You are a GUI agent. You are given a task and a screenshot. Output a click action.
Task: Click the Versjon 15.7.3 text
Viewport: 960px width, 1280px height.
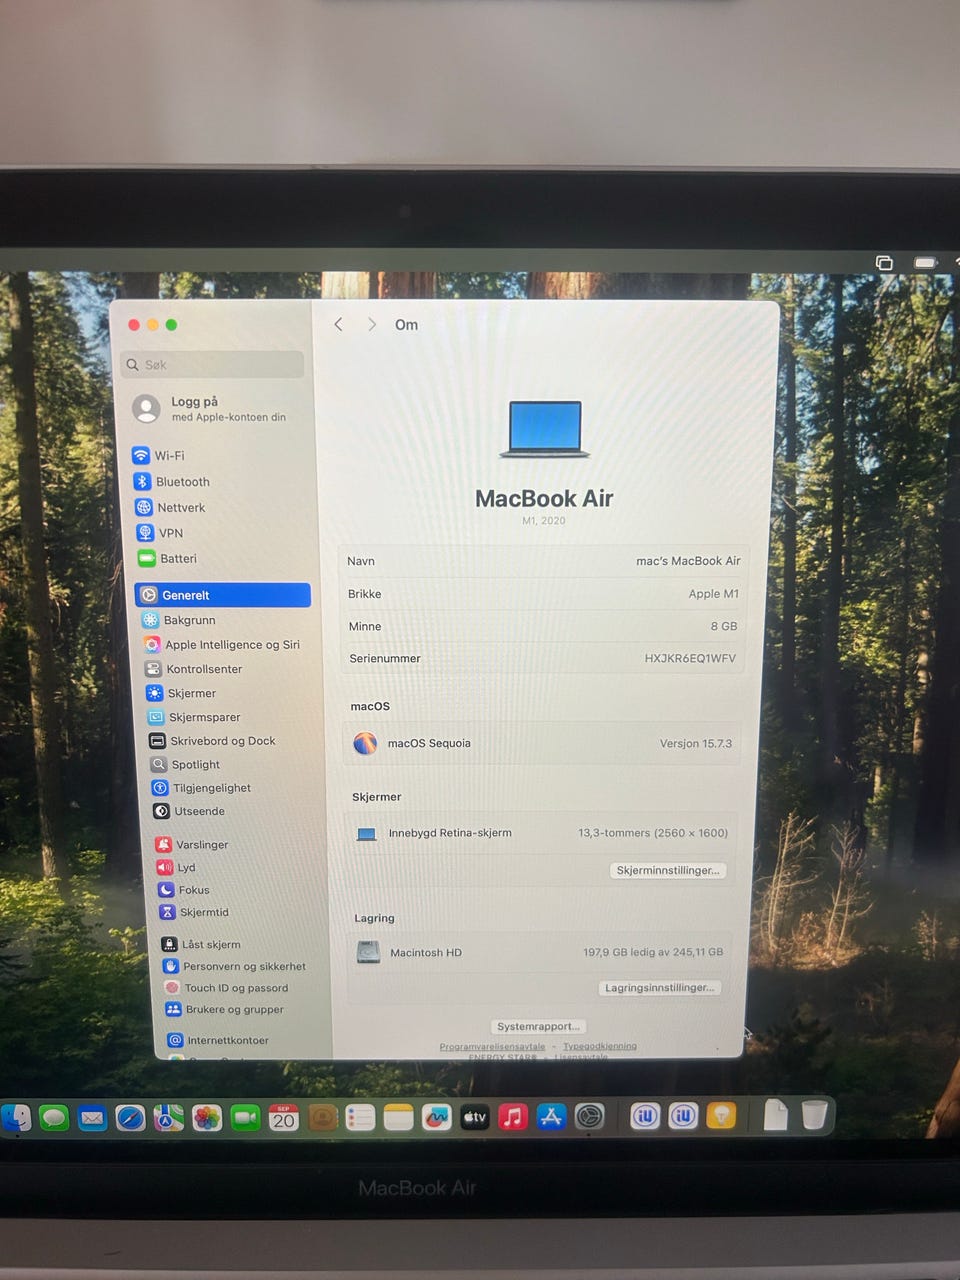696,743
